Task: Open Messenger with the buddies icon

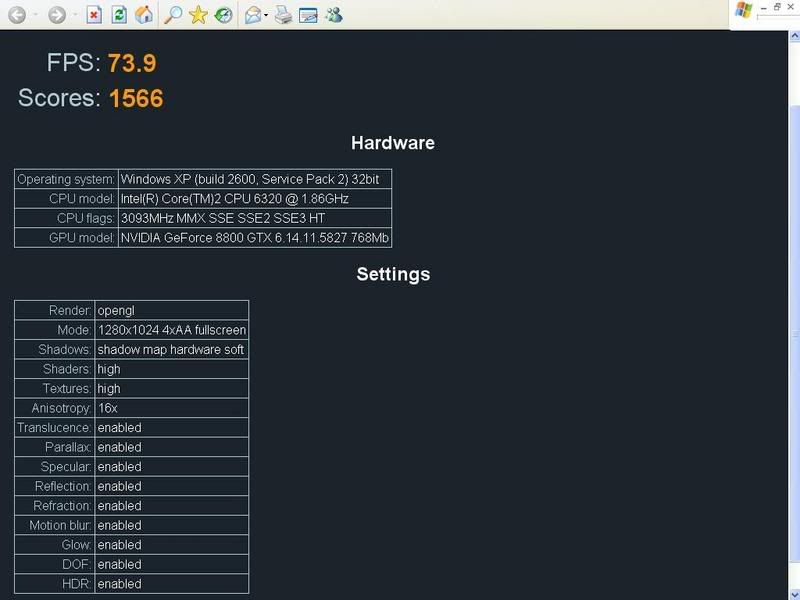Action: 334,15
